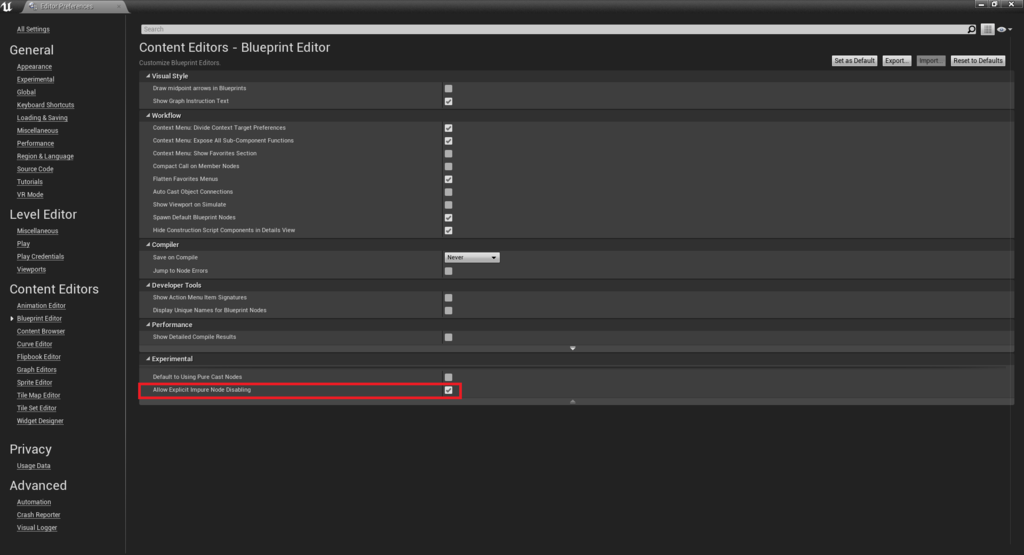This screenshot has height=555, width=1024.
Task: Uncheck Flatten Favorites Menus
Action: pos(449,179)
